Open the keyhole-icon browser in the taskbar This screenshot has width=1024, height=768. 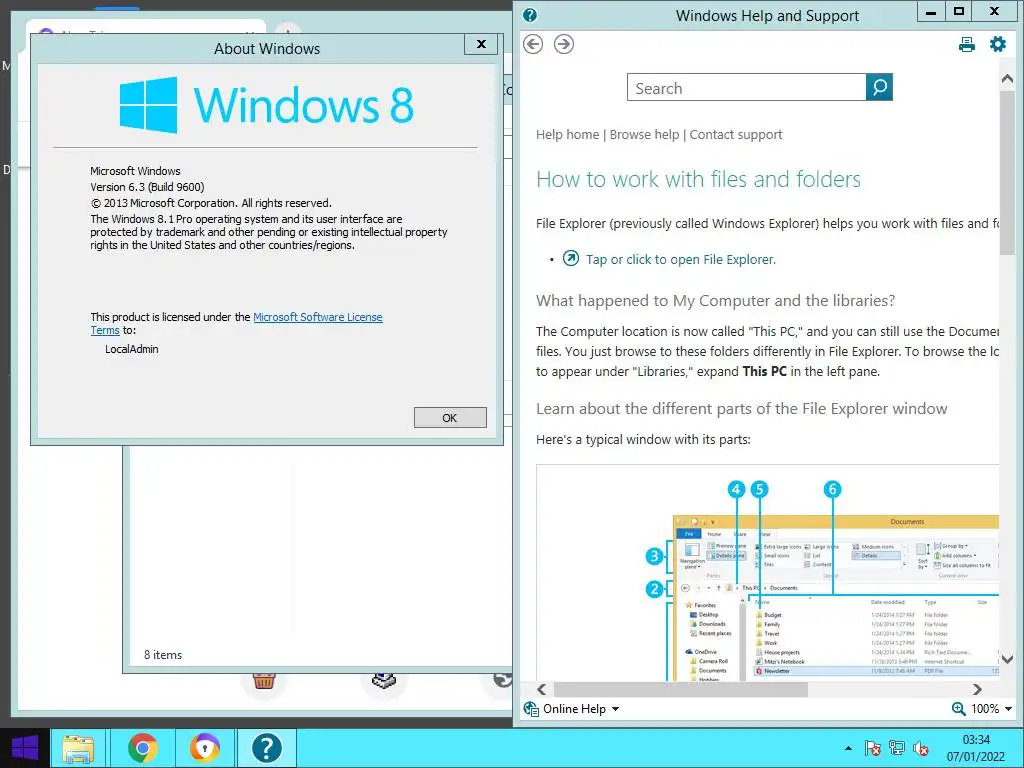click(x=204, y=748)
